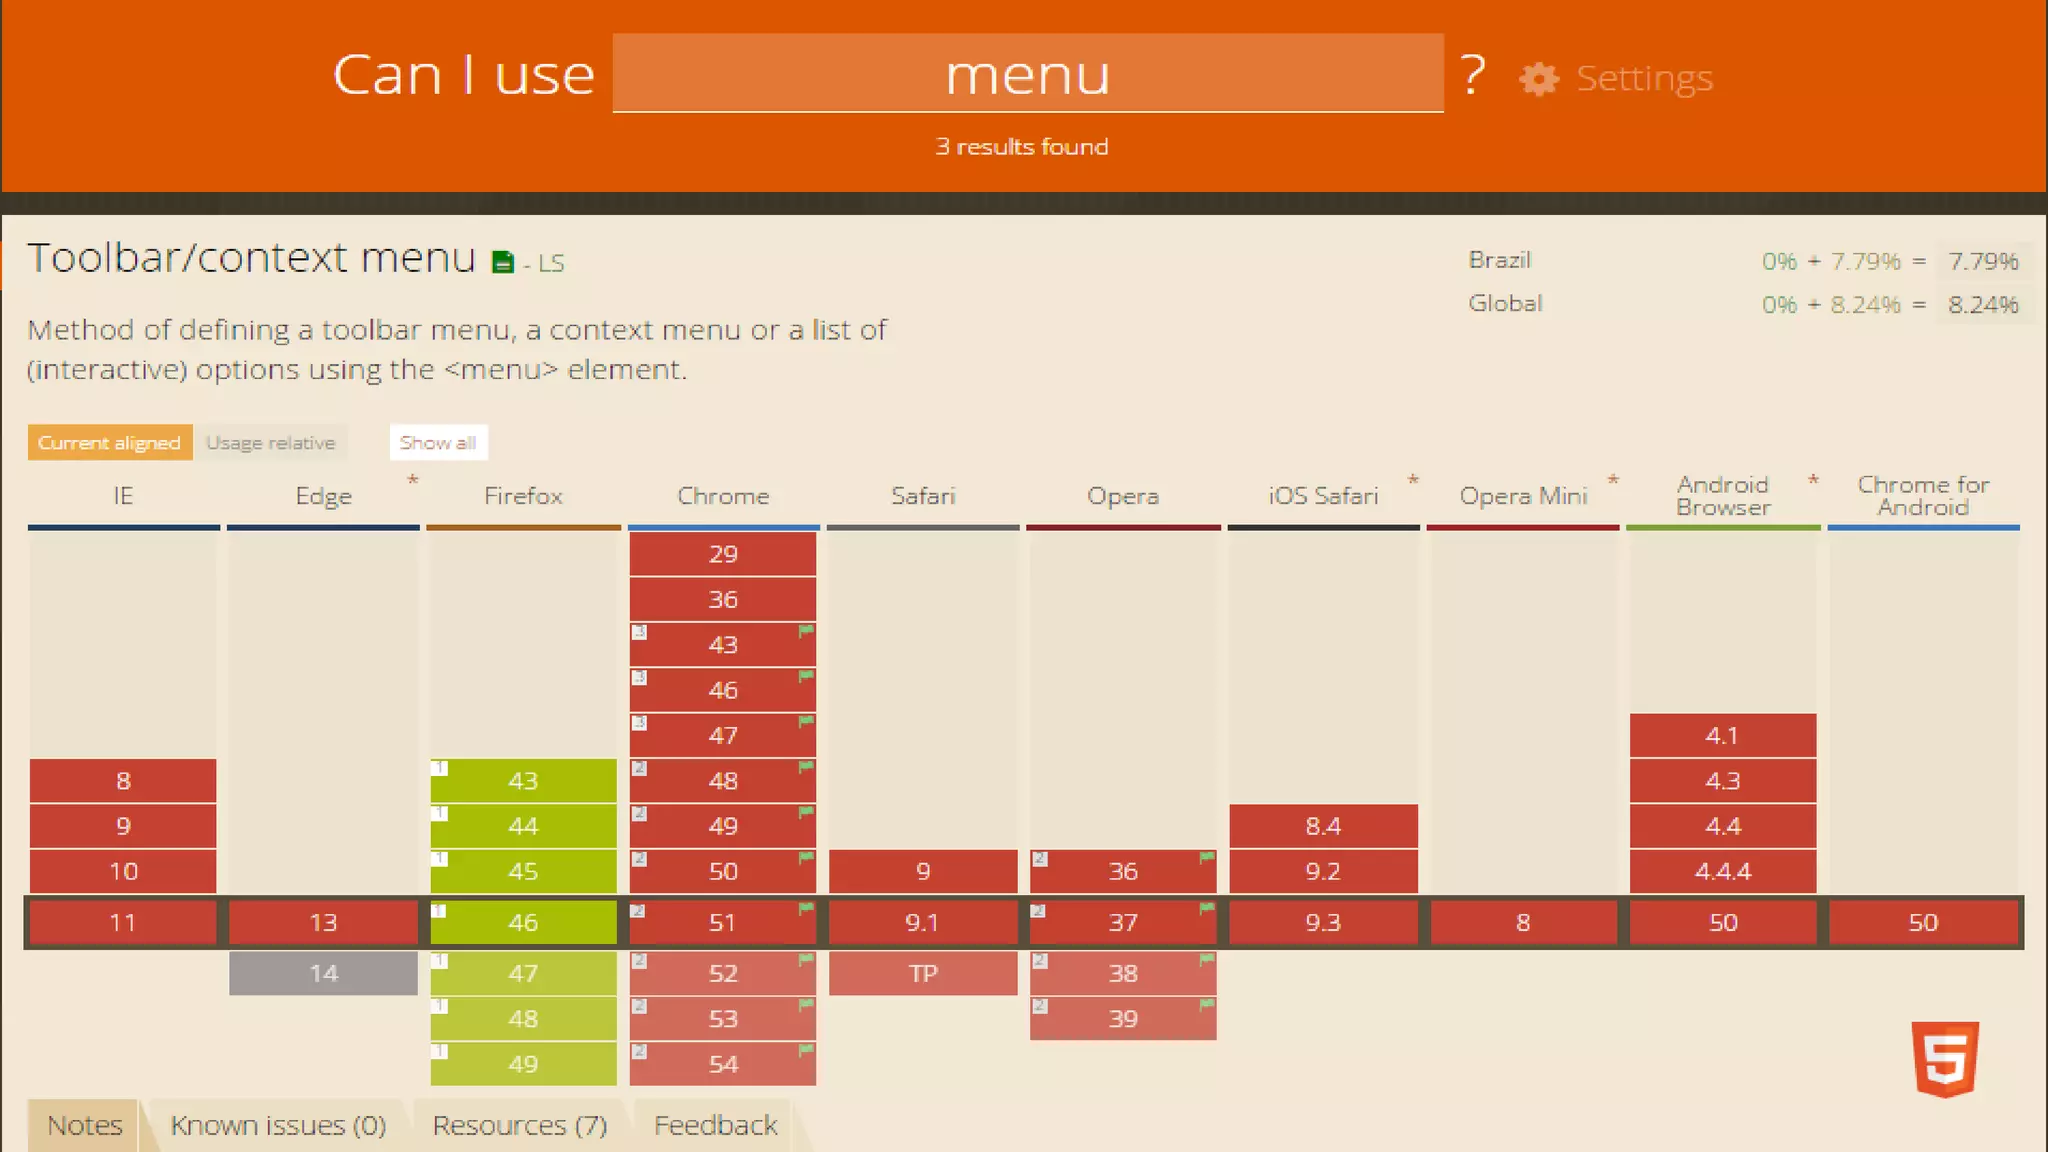This screenshot has width=2048, height=1152.
Task: Focus the search field containing menu
Action: click(1027, 74)
